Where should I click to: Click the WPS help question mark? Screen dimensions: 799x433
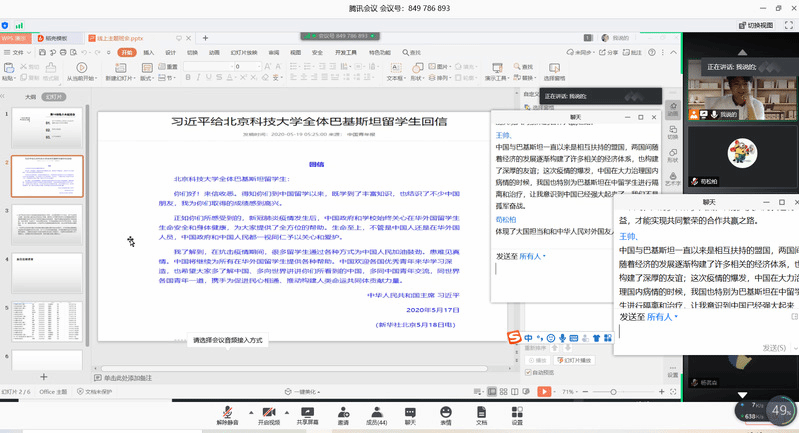[652, 52]
